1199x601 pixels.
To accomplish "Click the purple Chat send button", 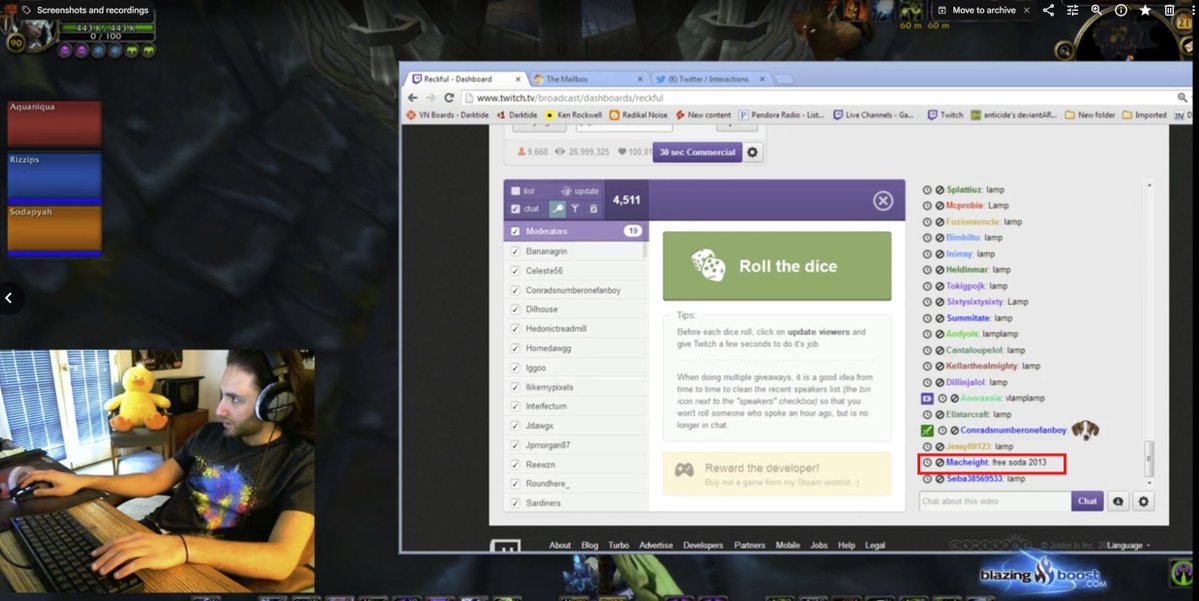I will 1087,502.
